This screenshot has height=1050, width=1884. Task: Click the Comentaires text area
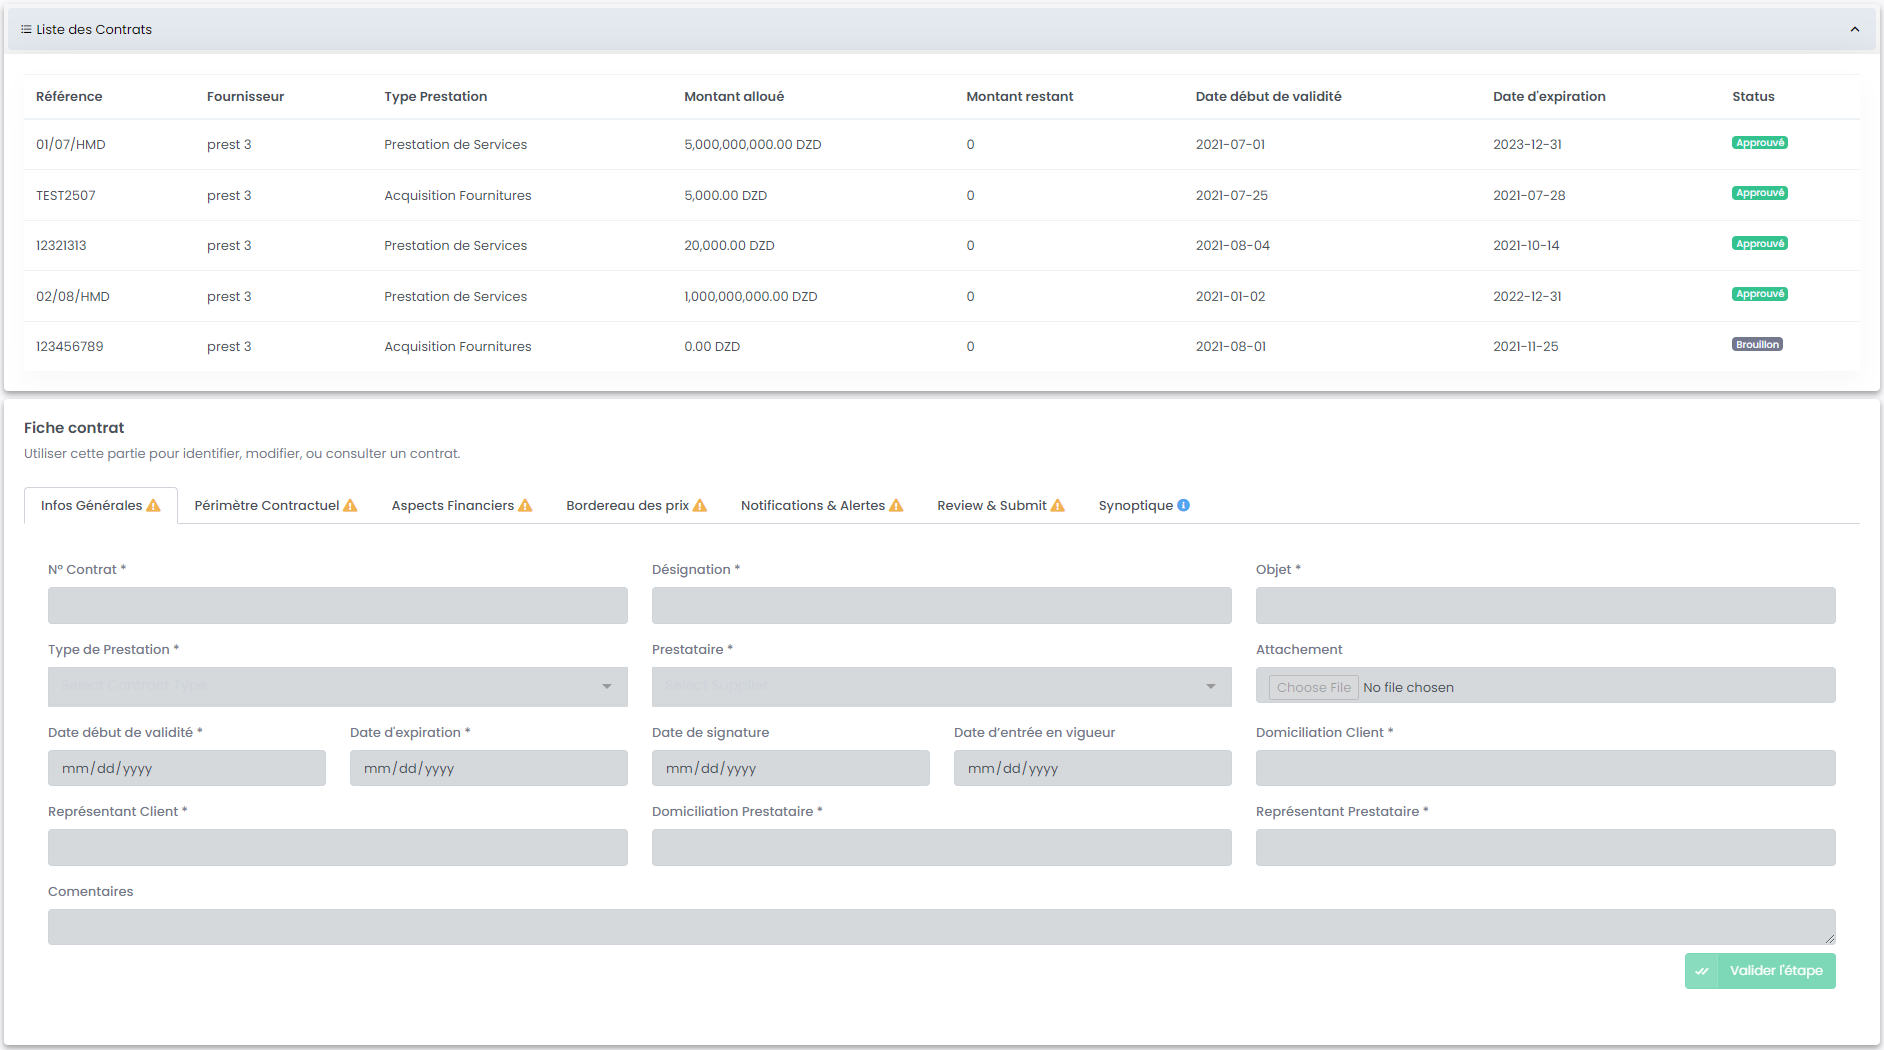coord(940,927)
